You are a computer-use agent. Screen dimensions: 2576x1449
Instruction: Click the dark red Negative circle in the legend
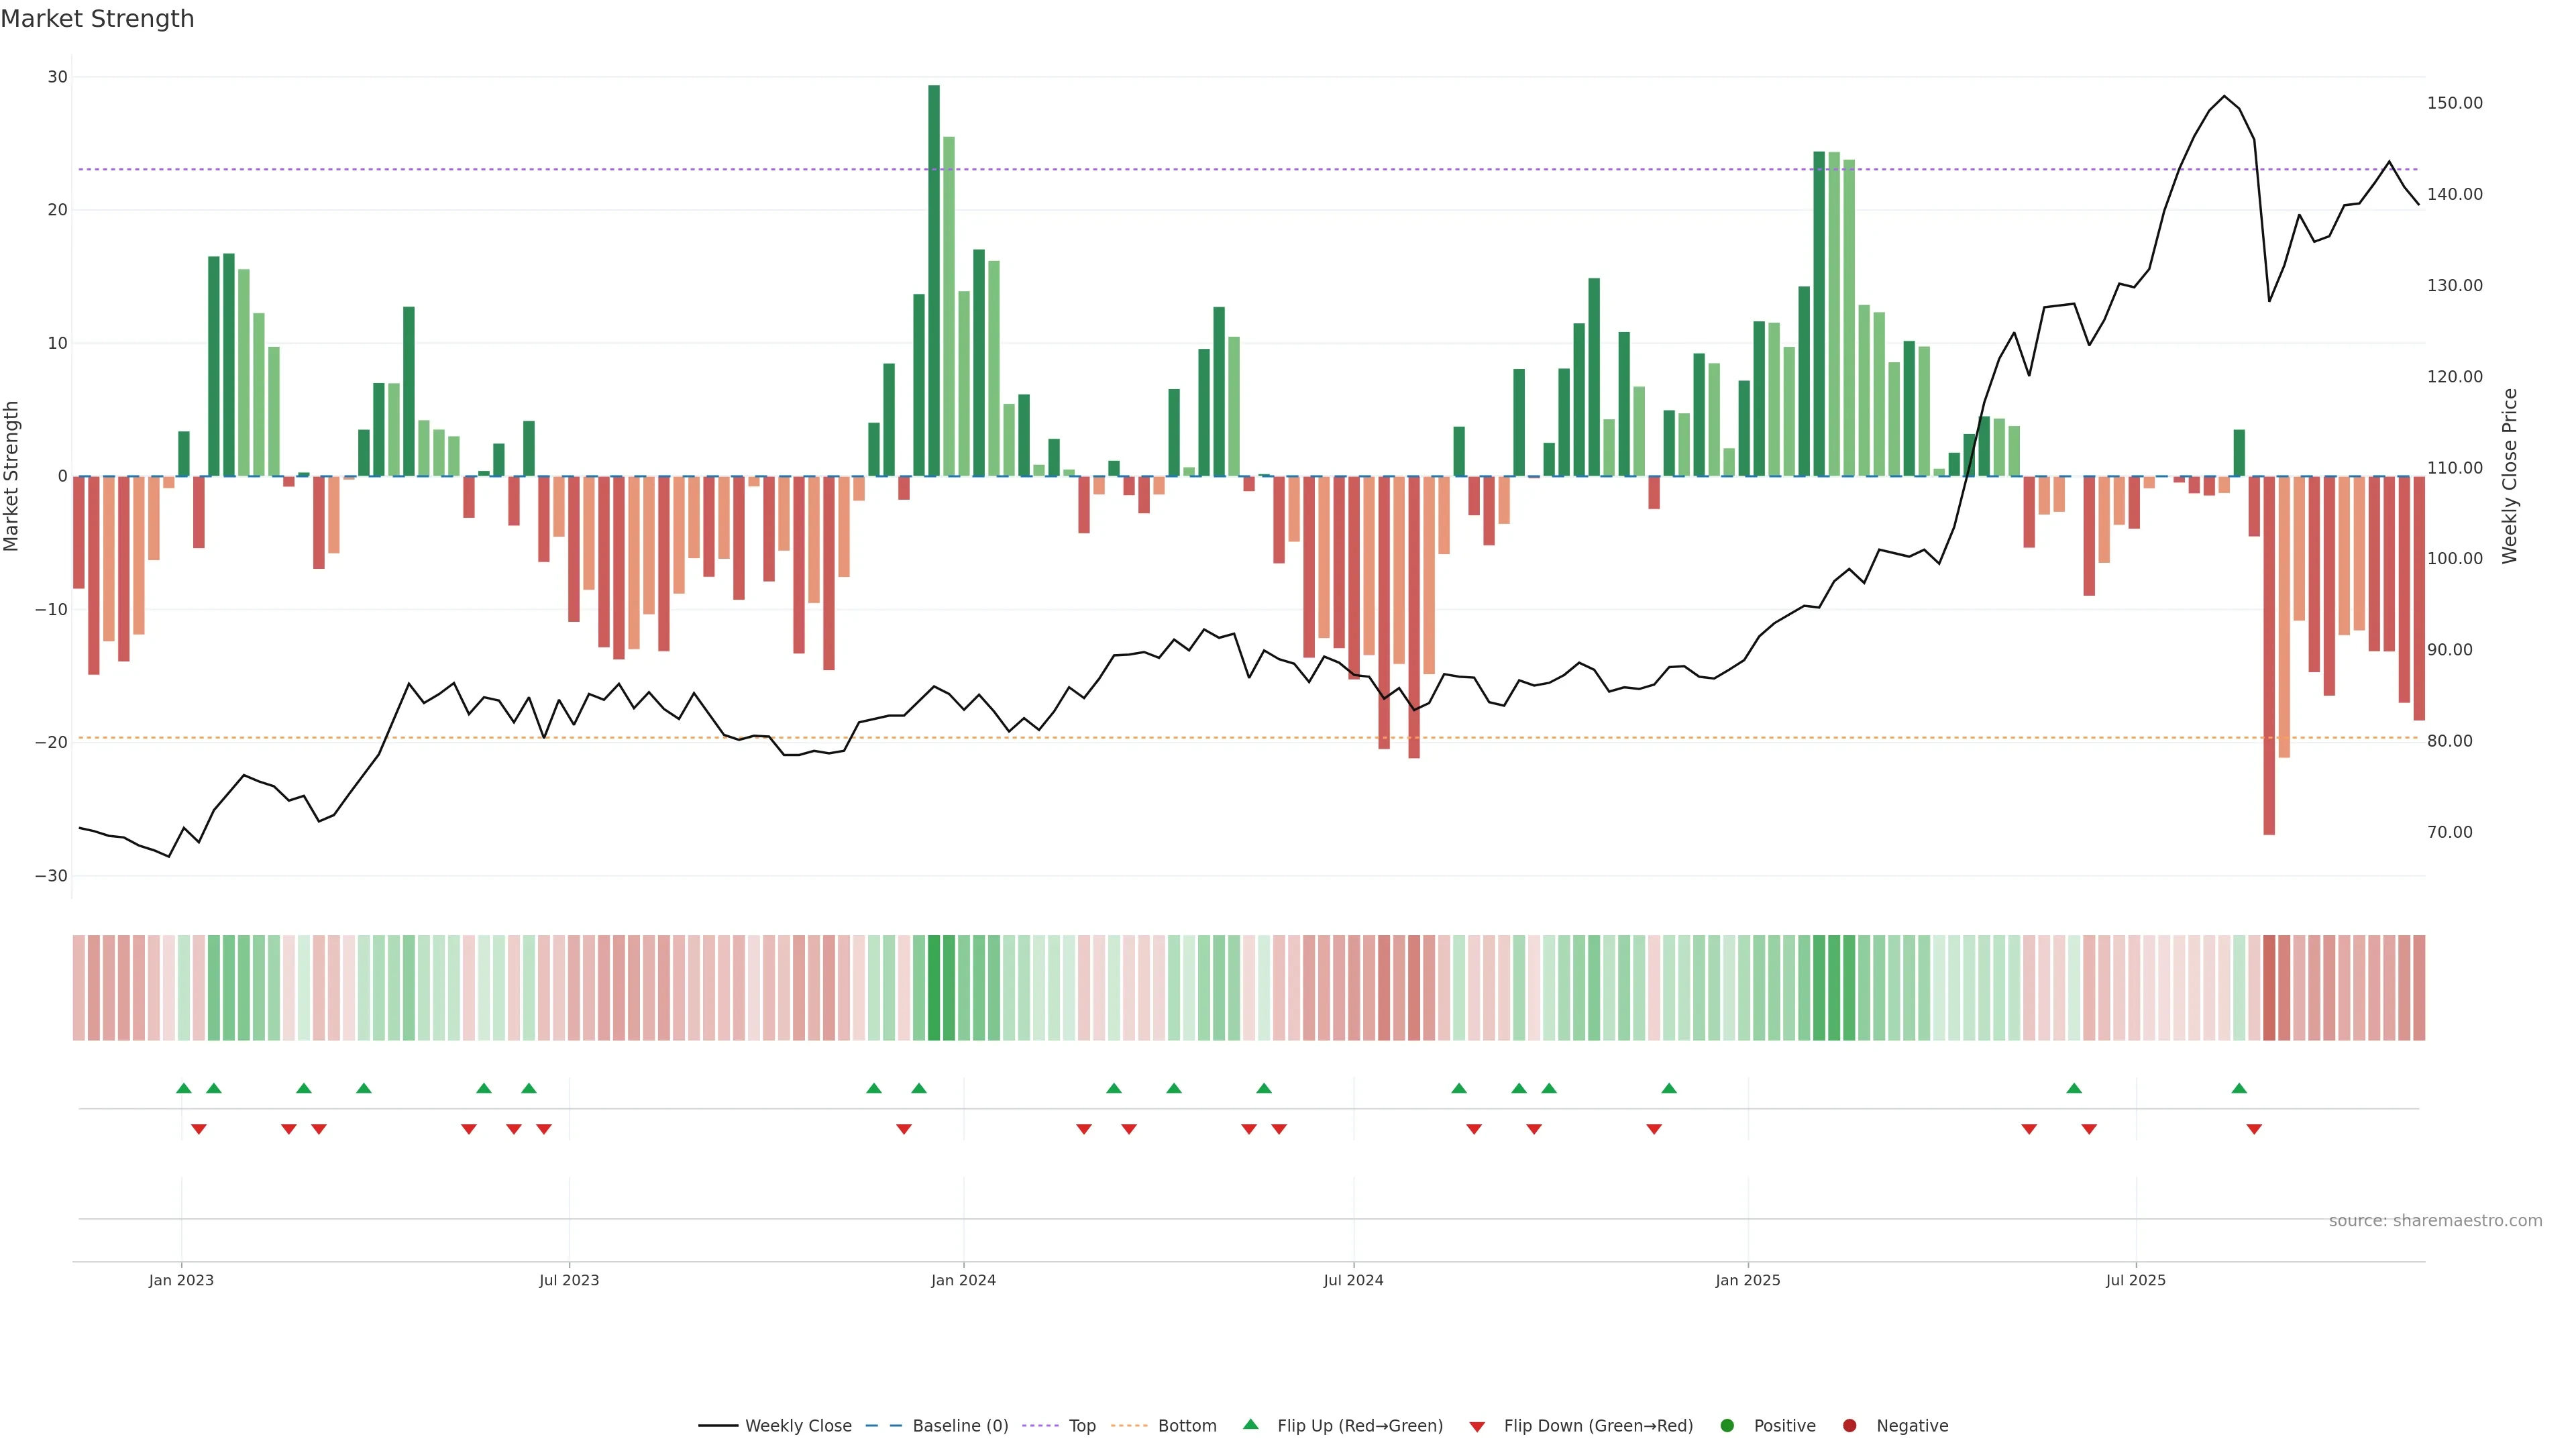coord(1849,1426)
